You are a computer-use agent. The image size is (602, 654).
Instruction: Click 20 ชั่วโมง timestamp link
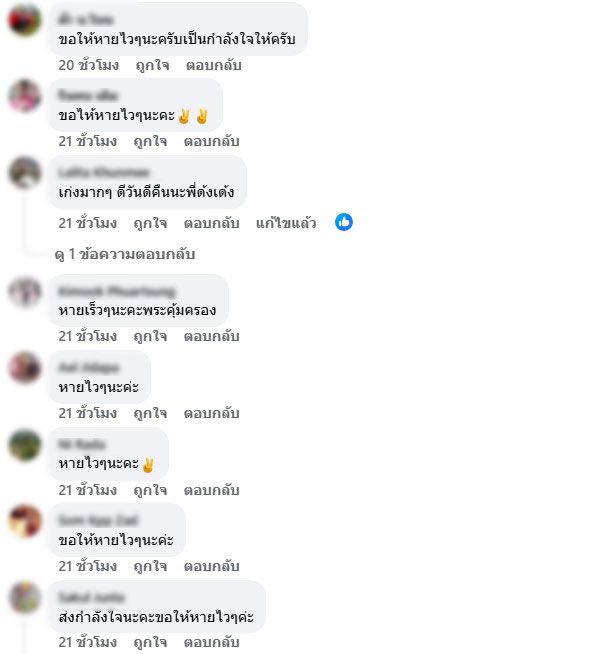coord(88,65)
